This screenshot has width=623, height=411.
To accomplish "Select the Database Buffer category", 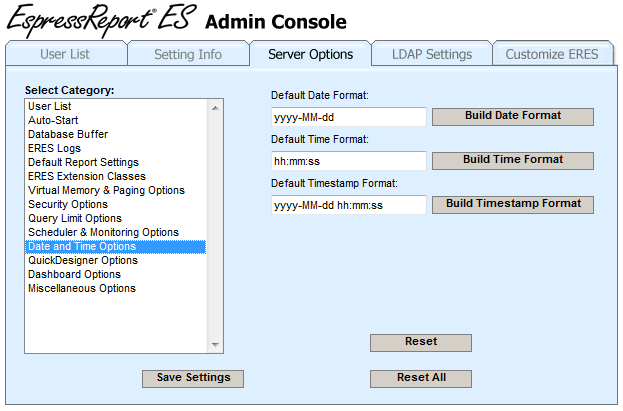I will pos(115,134).
